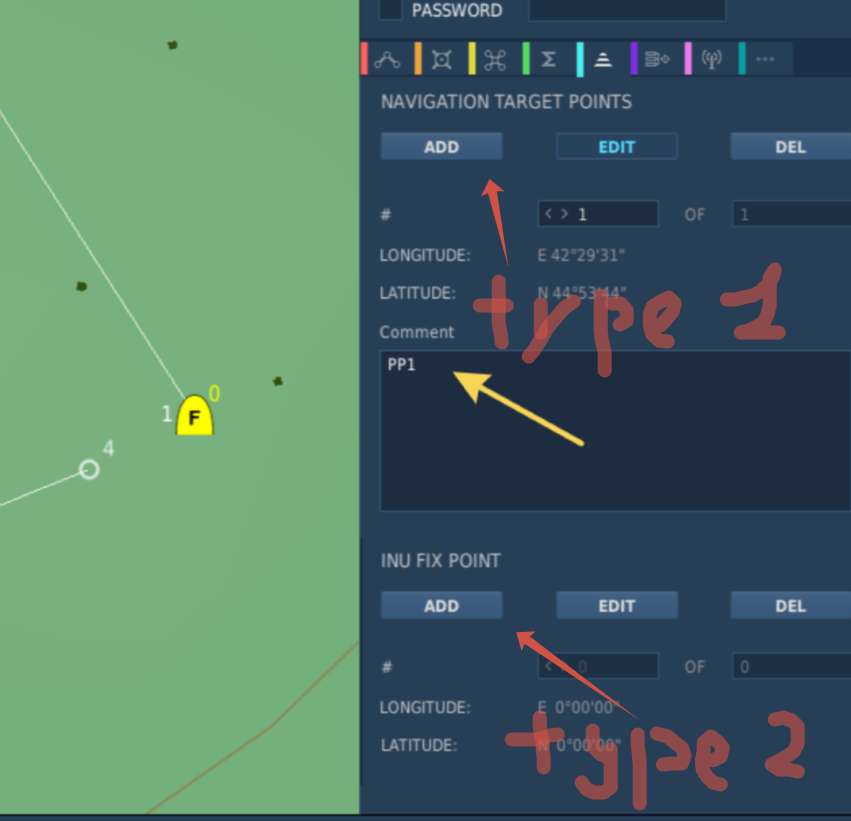Click the INU fix point total count field

791,666
